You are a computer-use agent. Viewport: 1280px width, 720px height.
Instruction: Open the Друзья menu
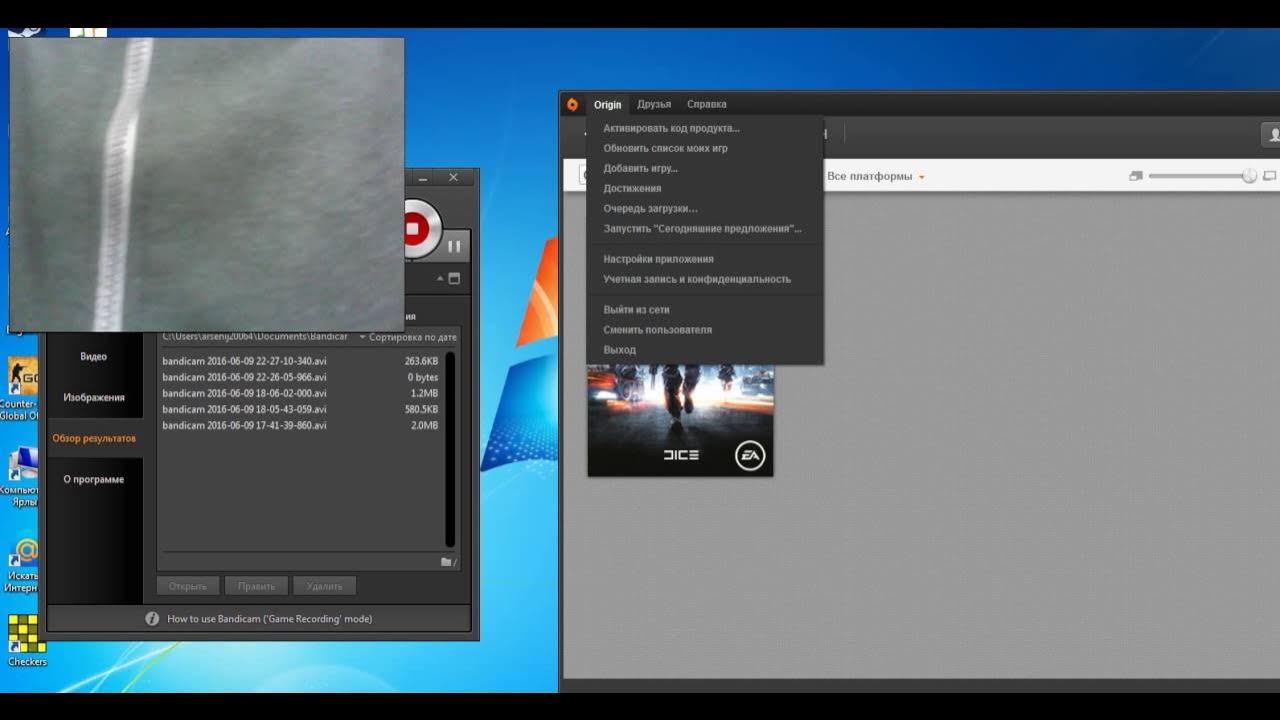pos(654,104)
